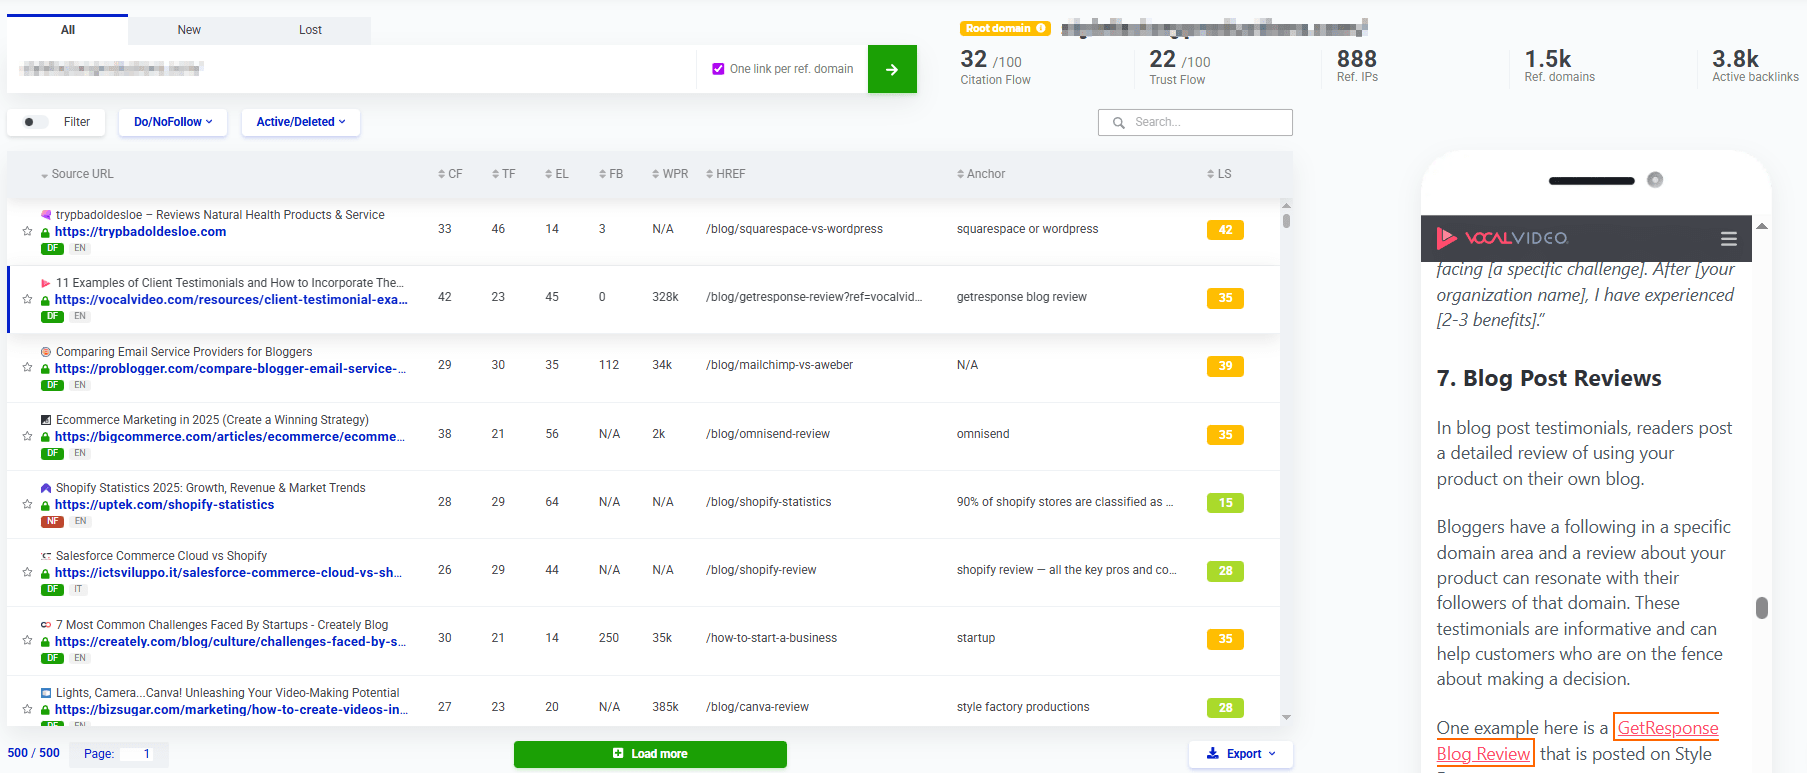Click the table scrollbar up arrow

pos(1286,205)
